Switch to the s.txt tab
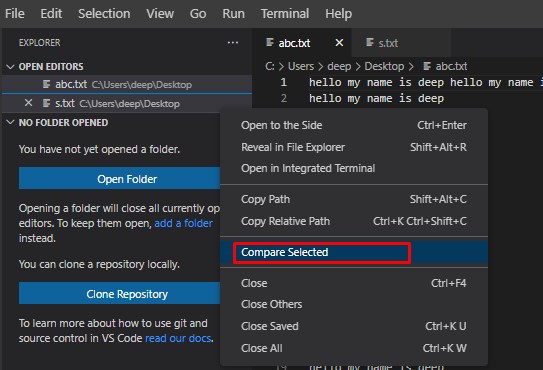Image resolution: width=543 pixels, height=370 pixels. coord(401,43)
